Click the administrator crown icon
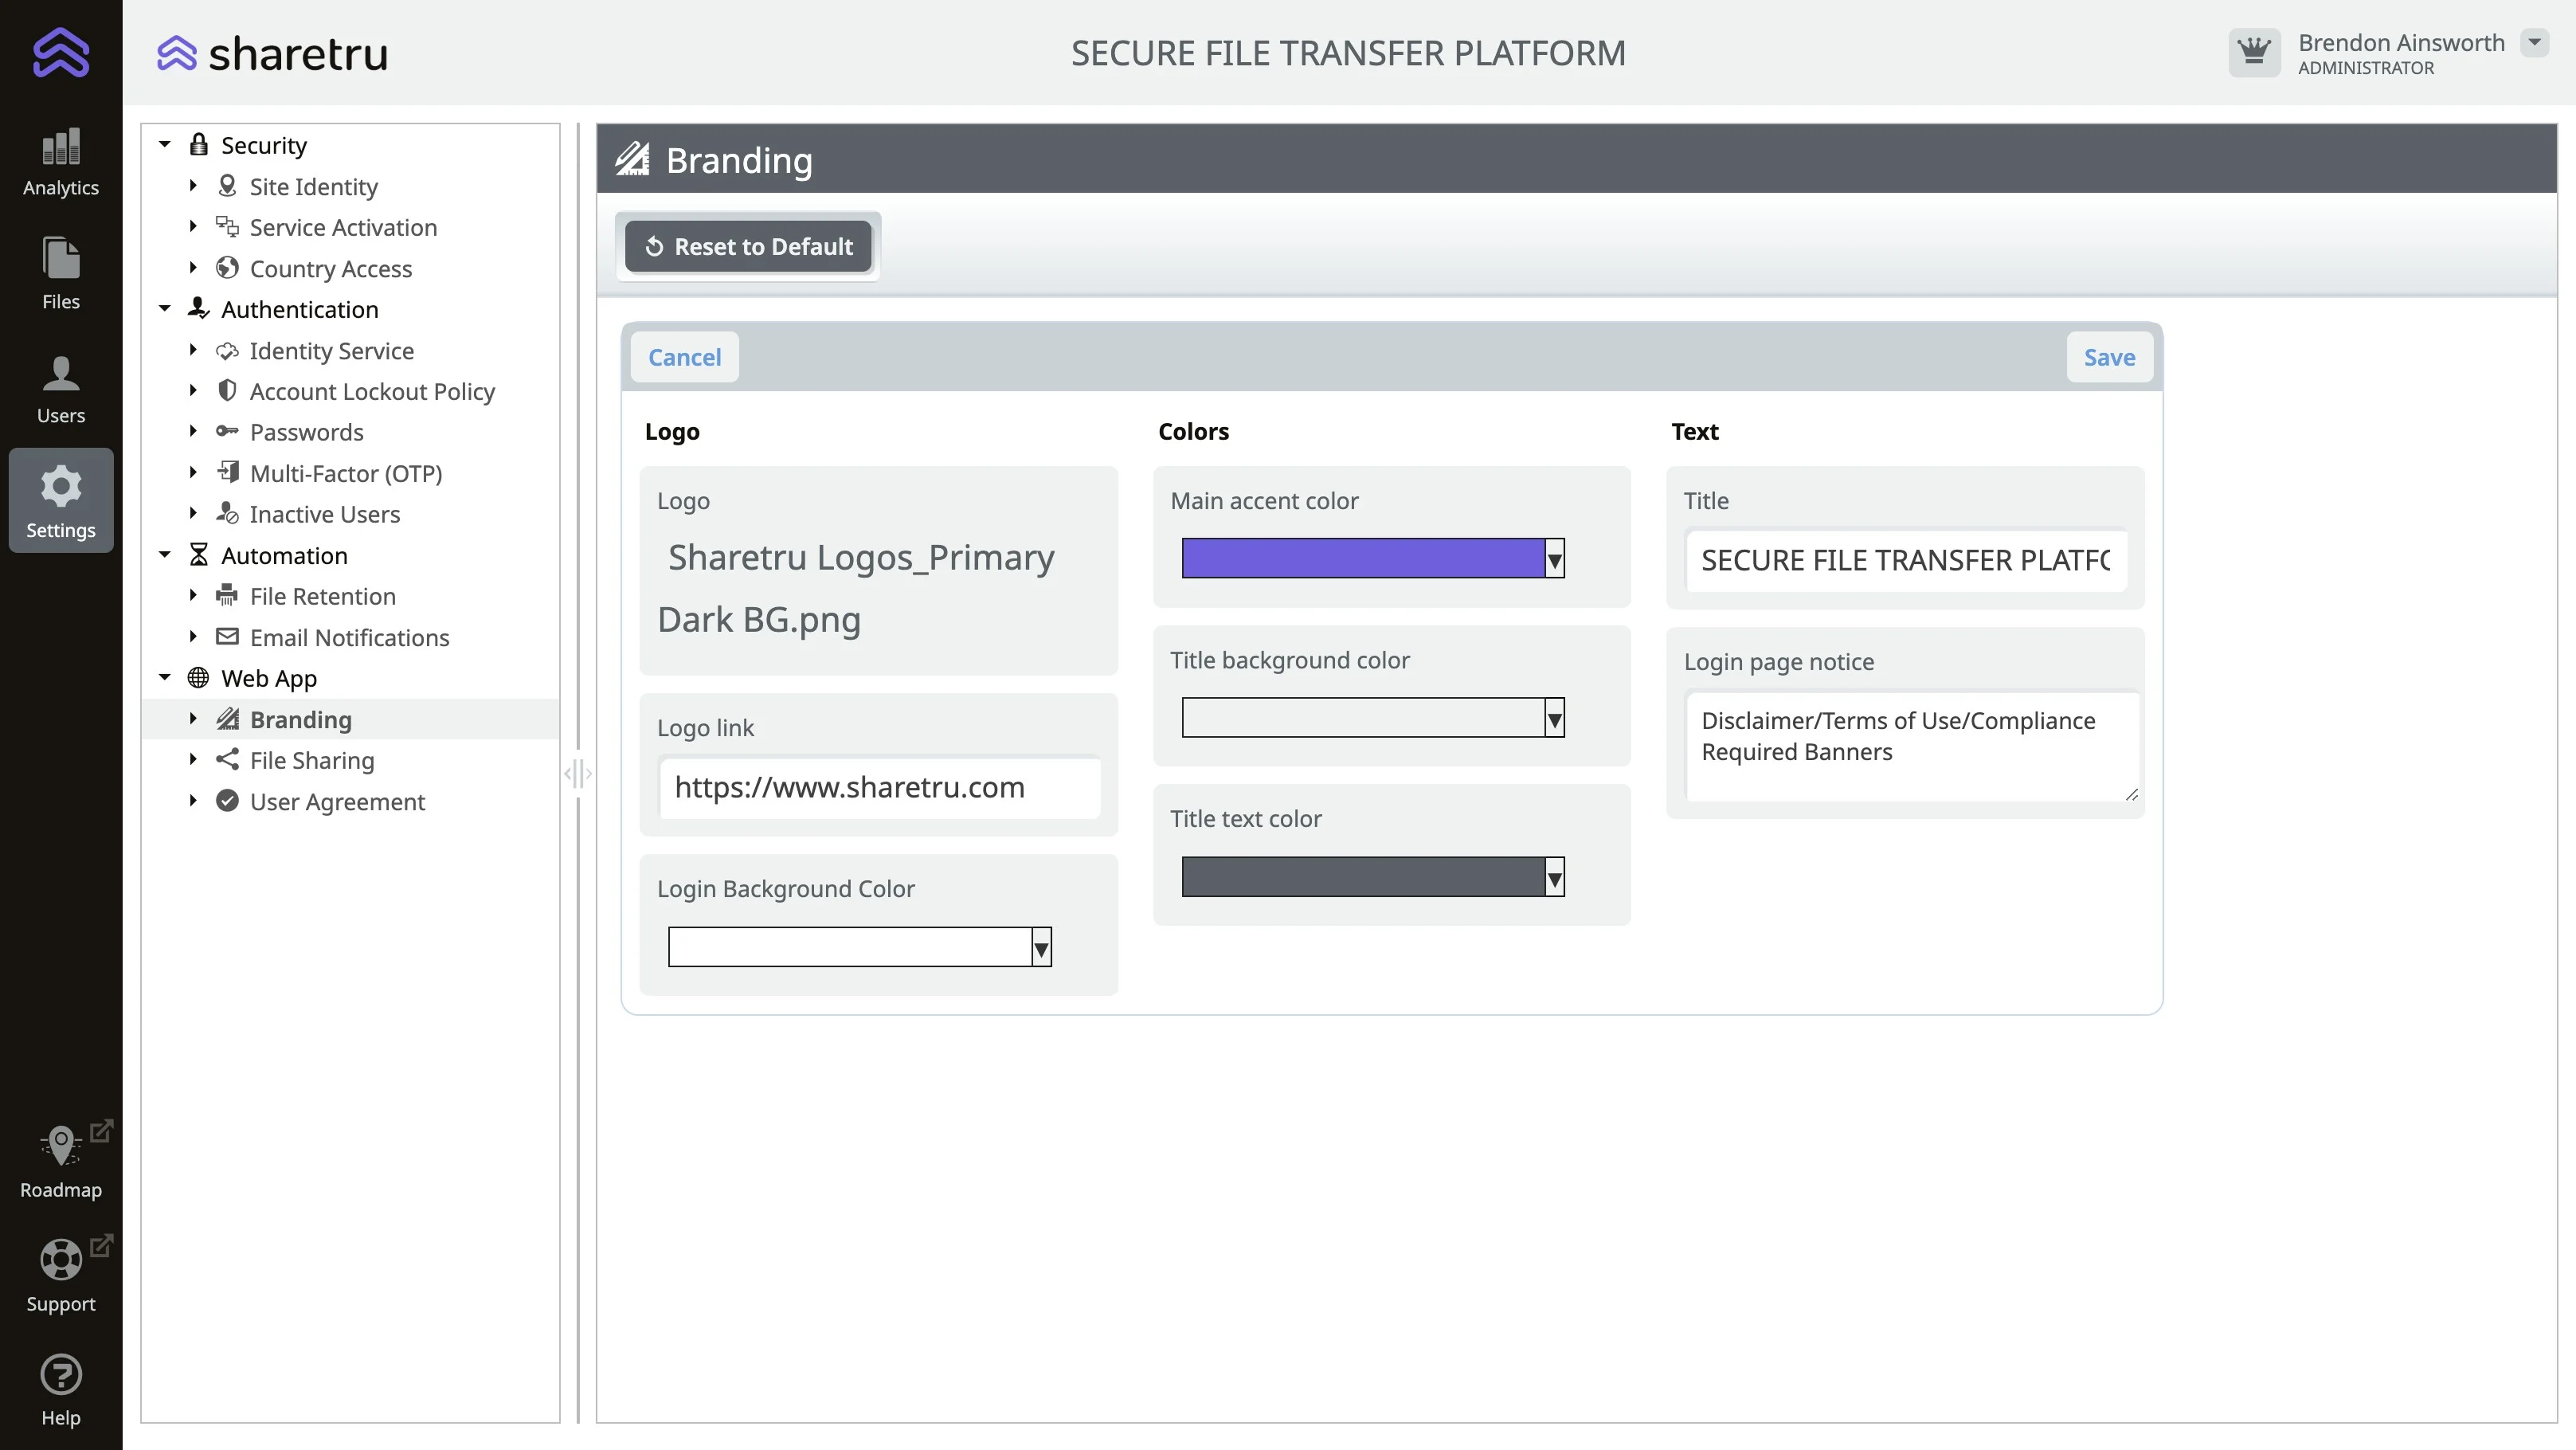2576x1450 pixels. [x=2254, y=52]
